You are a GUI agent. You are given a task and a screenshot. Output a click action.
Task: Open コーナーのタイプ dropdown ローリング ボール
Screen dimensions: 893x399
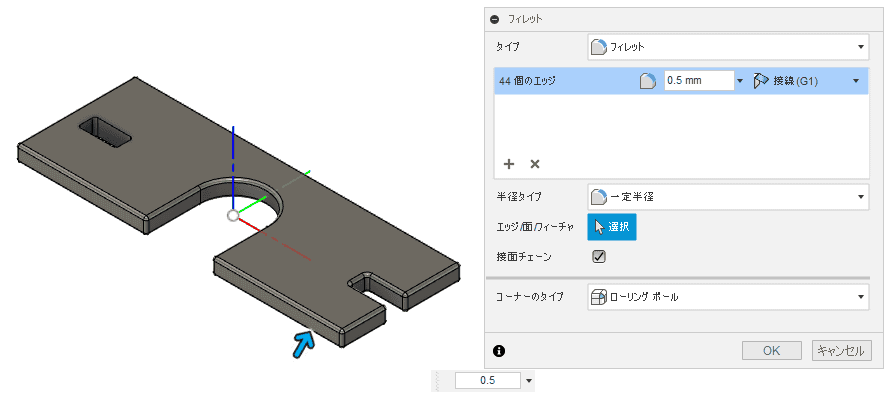click(728, 297)
